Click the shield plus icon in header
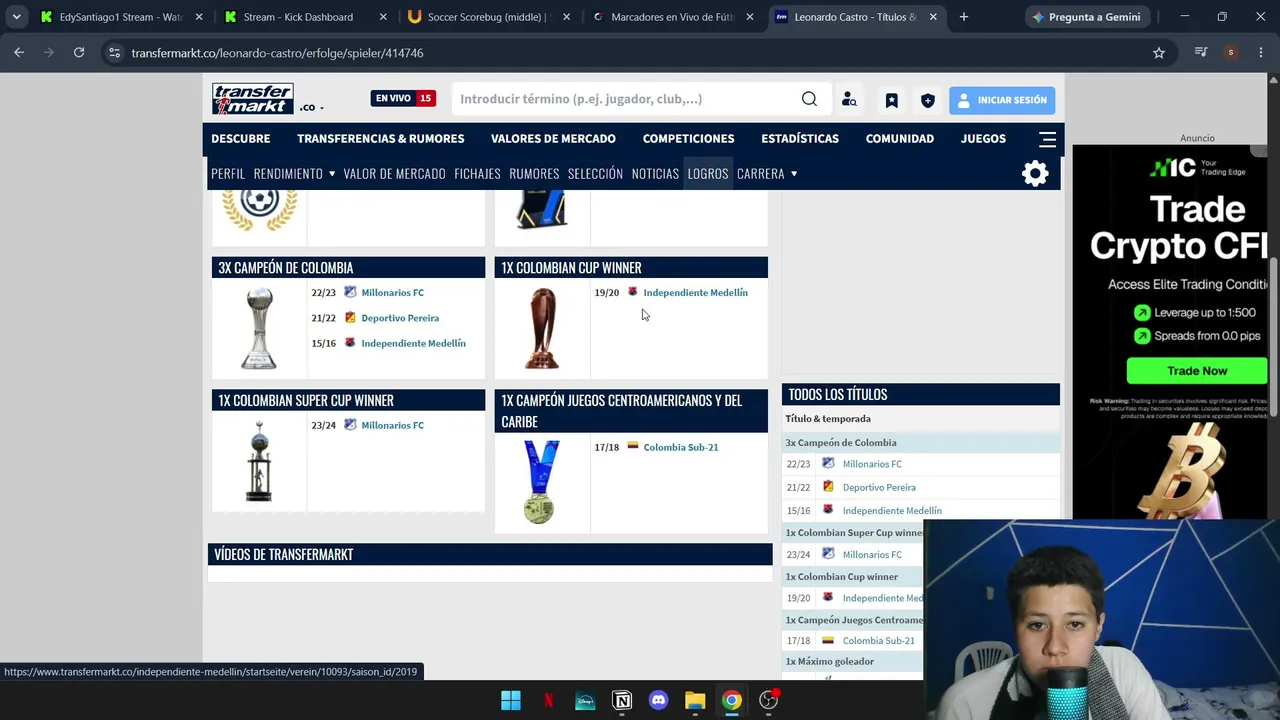 (928, 100)
